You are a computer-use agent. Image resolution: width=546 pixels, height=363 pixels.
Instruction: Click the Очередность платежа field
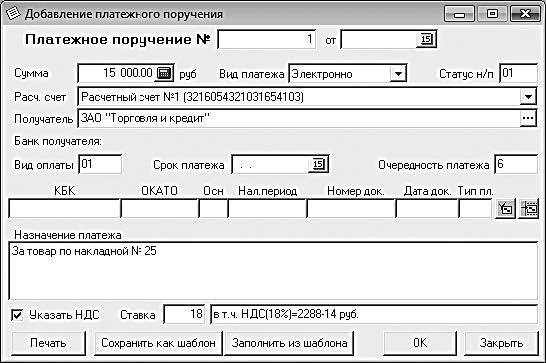pos(516,164)
